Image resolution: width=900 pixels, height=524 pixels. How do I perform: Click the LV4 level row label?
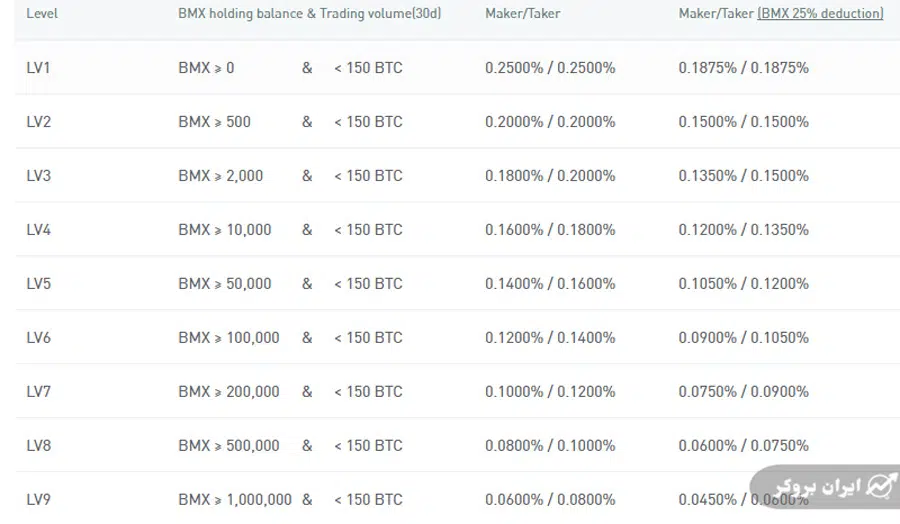pyautogui.click(x=39, y=230)
